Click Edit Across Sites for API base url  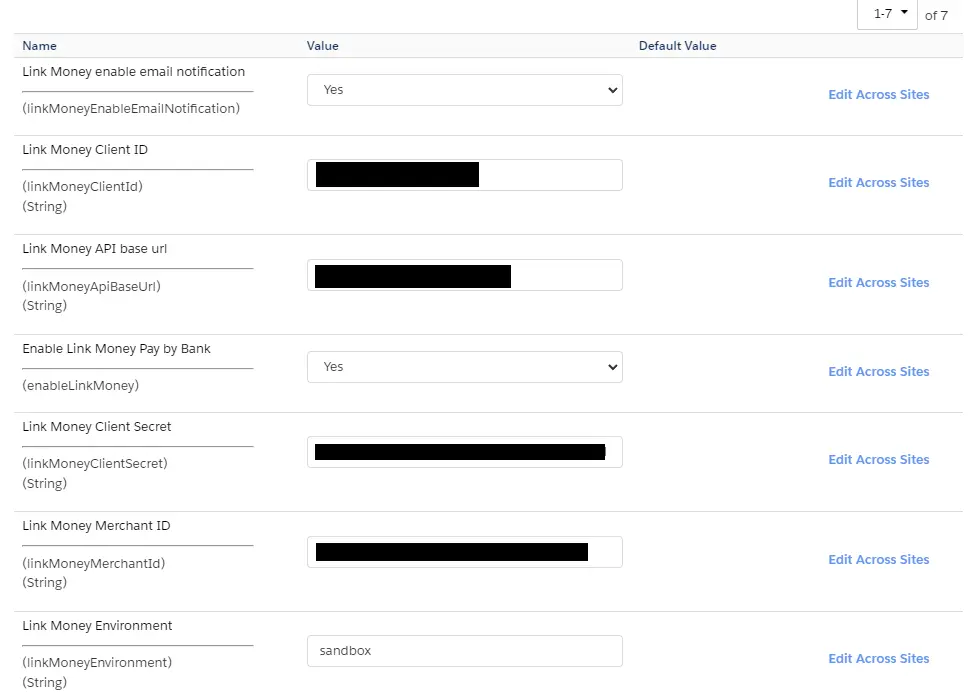(879, 283)
